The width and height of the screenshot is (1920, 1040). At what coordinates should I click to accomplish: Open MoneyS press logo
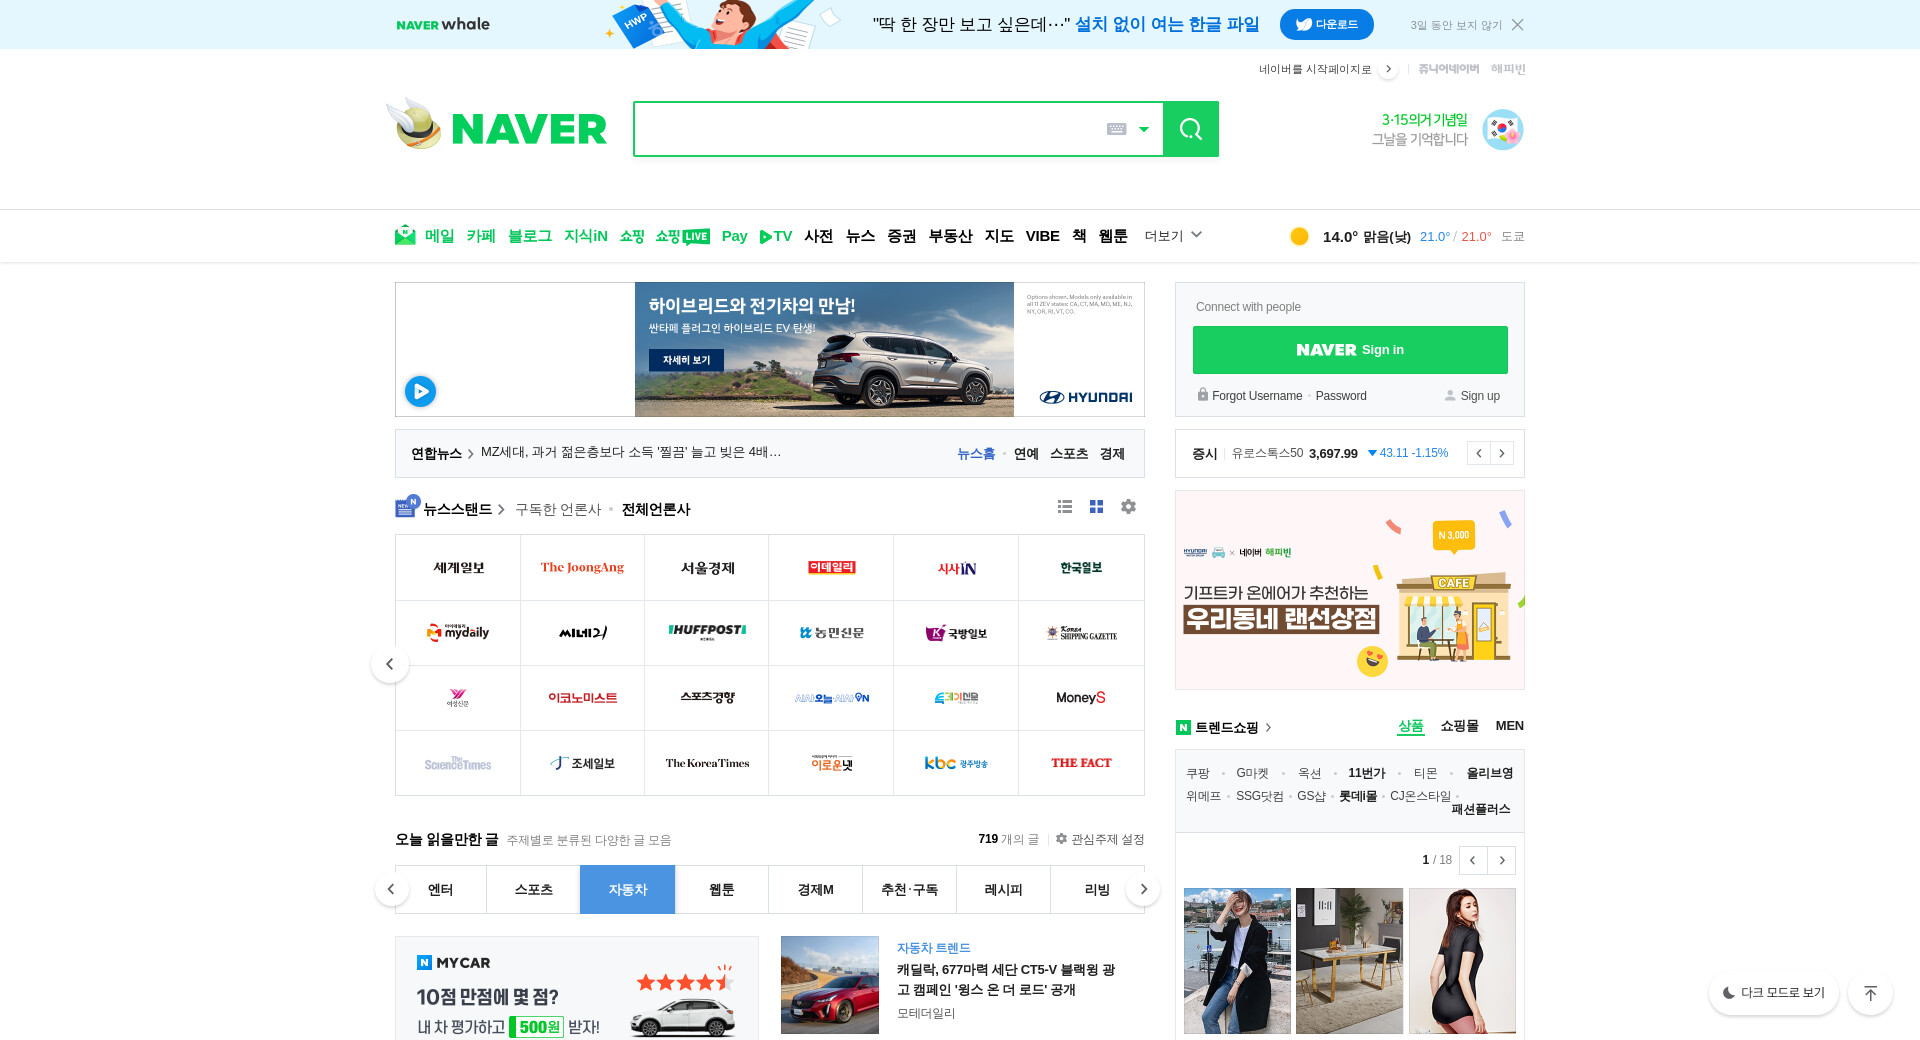(x=1081, y=698)
